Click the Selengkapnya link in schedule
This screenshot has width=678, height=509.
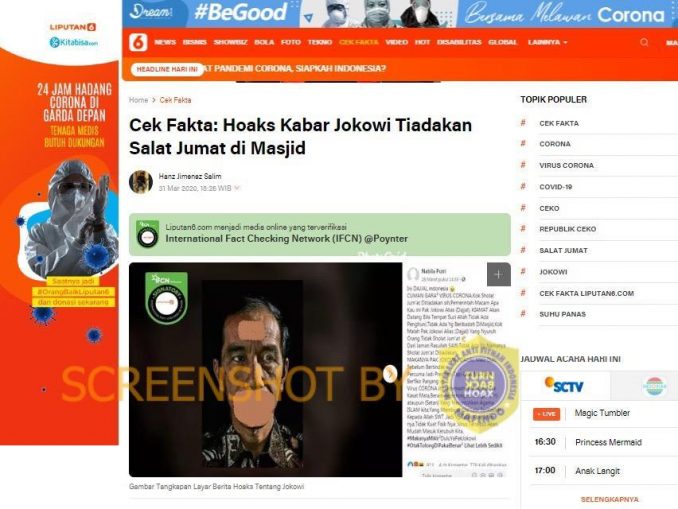tap(610, 499)
